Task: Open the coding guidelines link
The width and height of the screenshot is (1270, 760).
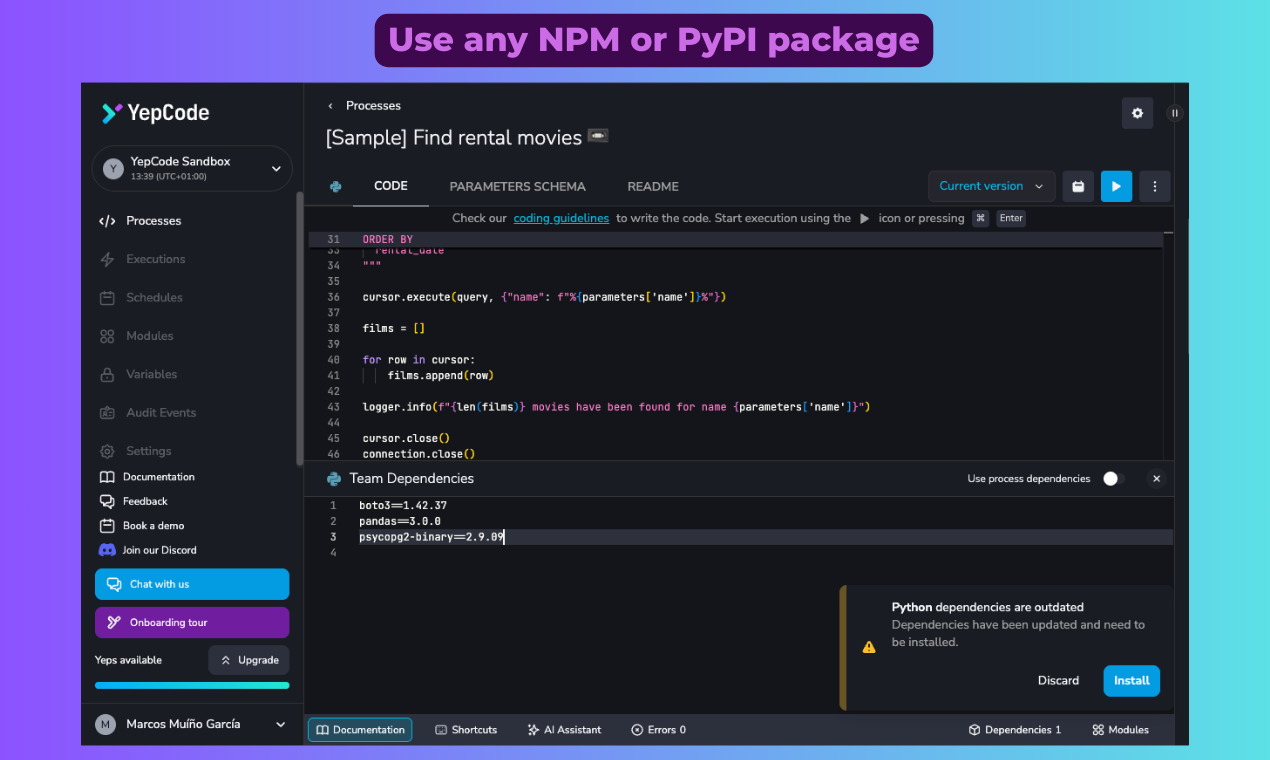Action: click(x=561, y=218)
